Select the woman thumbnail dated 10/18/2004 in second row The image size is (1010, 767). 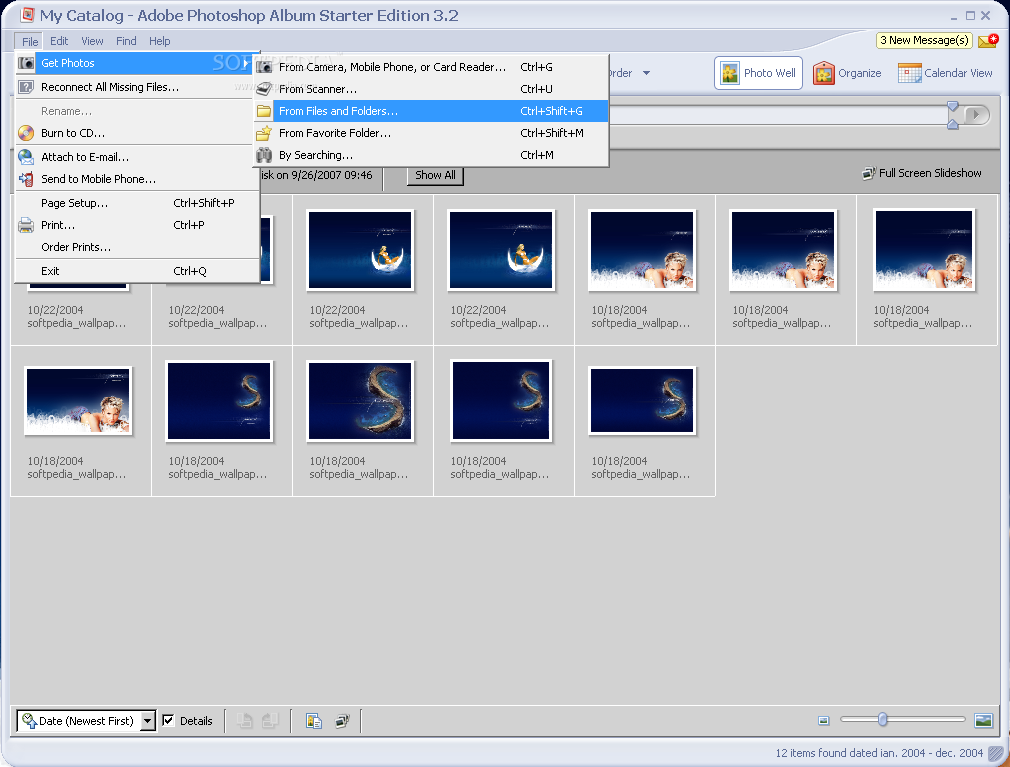click(78, 401)
